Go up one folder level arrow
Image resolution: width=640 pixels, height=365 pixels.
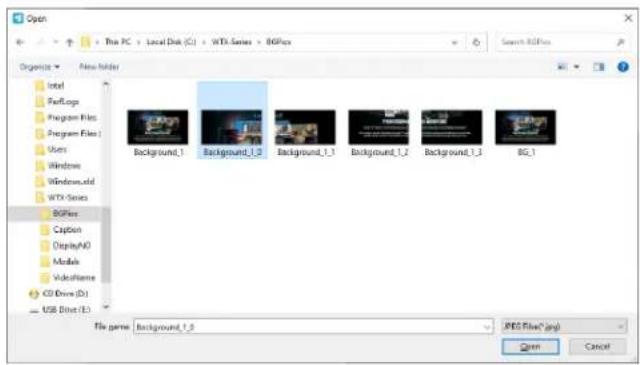pos(69,42)
